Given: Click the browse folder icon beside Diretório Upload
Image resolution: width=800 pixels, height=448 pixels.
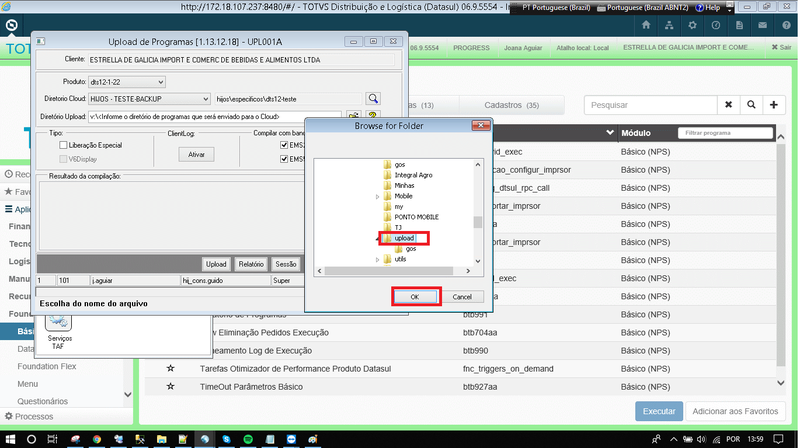Looking at the screenshot, I should click(354, 115).
